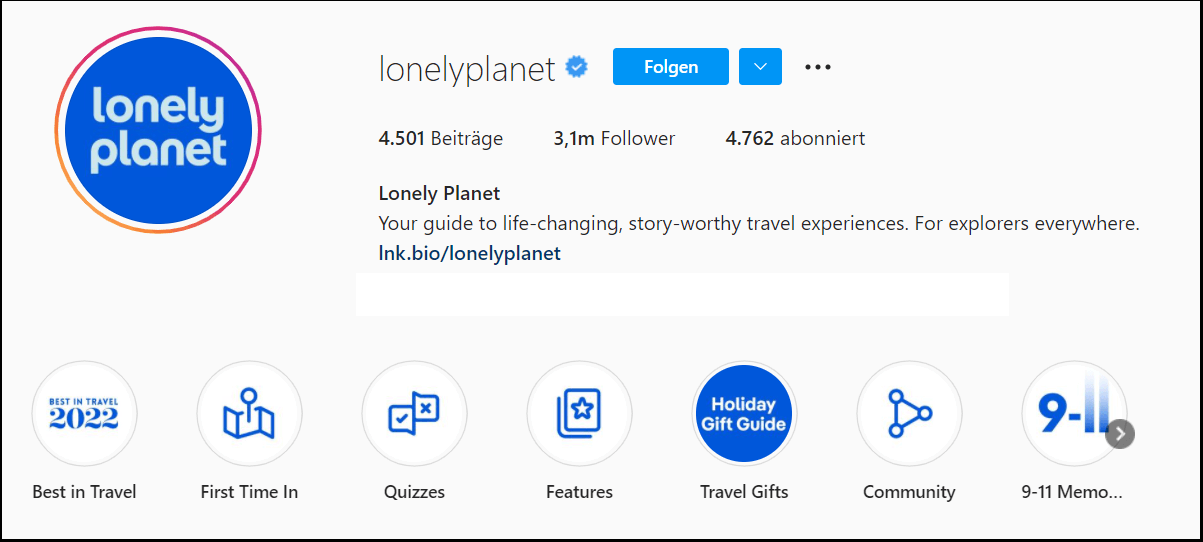
Task: Show the 3,1m Follower list
Action: (614, 139)
